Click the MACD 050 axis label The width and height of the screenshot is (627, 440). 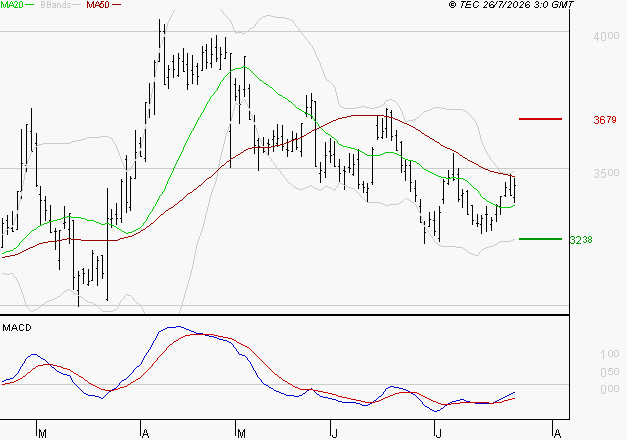610,372
